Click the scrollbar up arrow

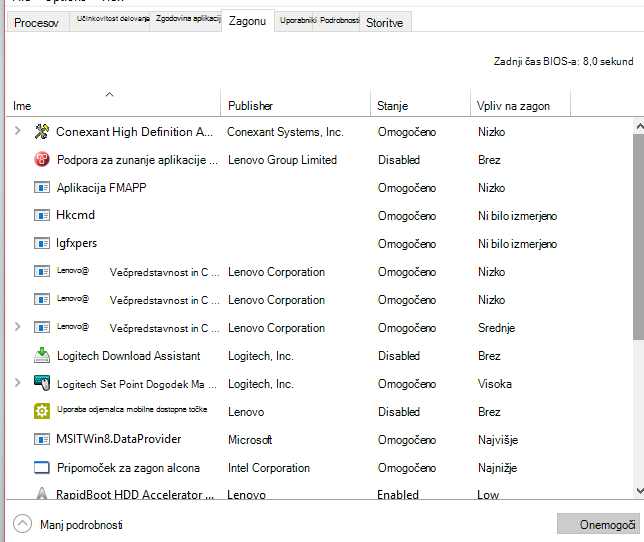coord(639,126)
